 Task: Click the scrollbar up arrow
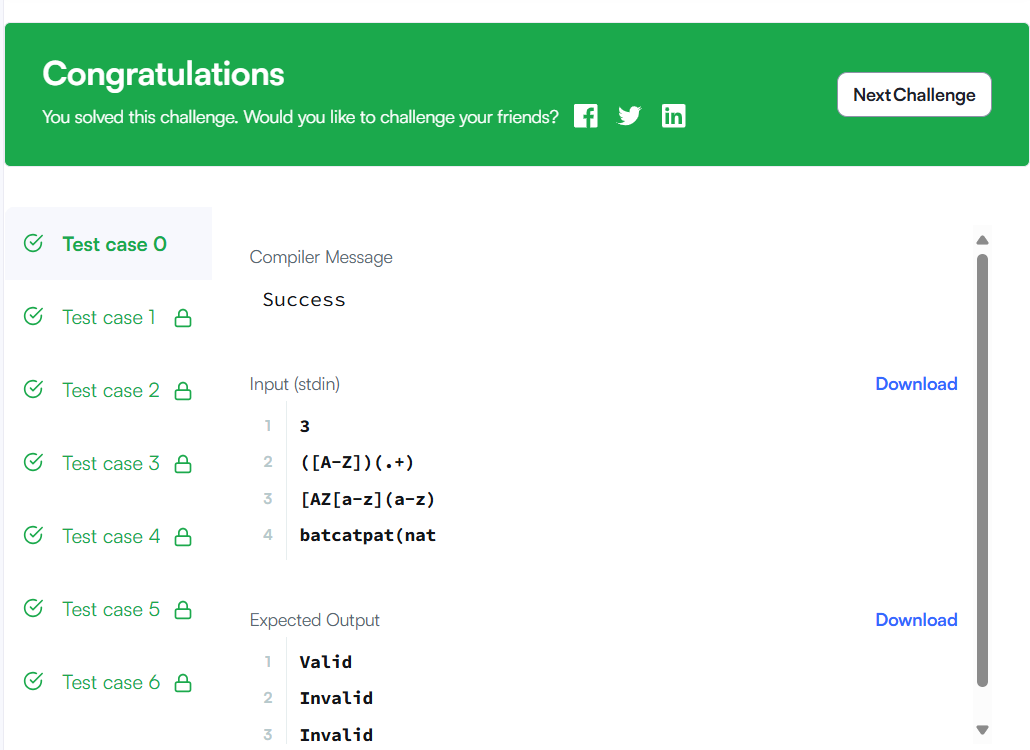coord(982,240)
